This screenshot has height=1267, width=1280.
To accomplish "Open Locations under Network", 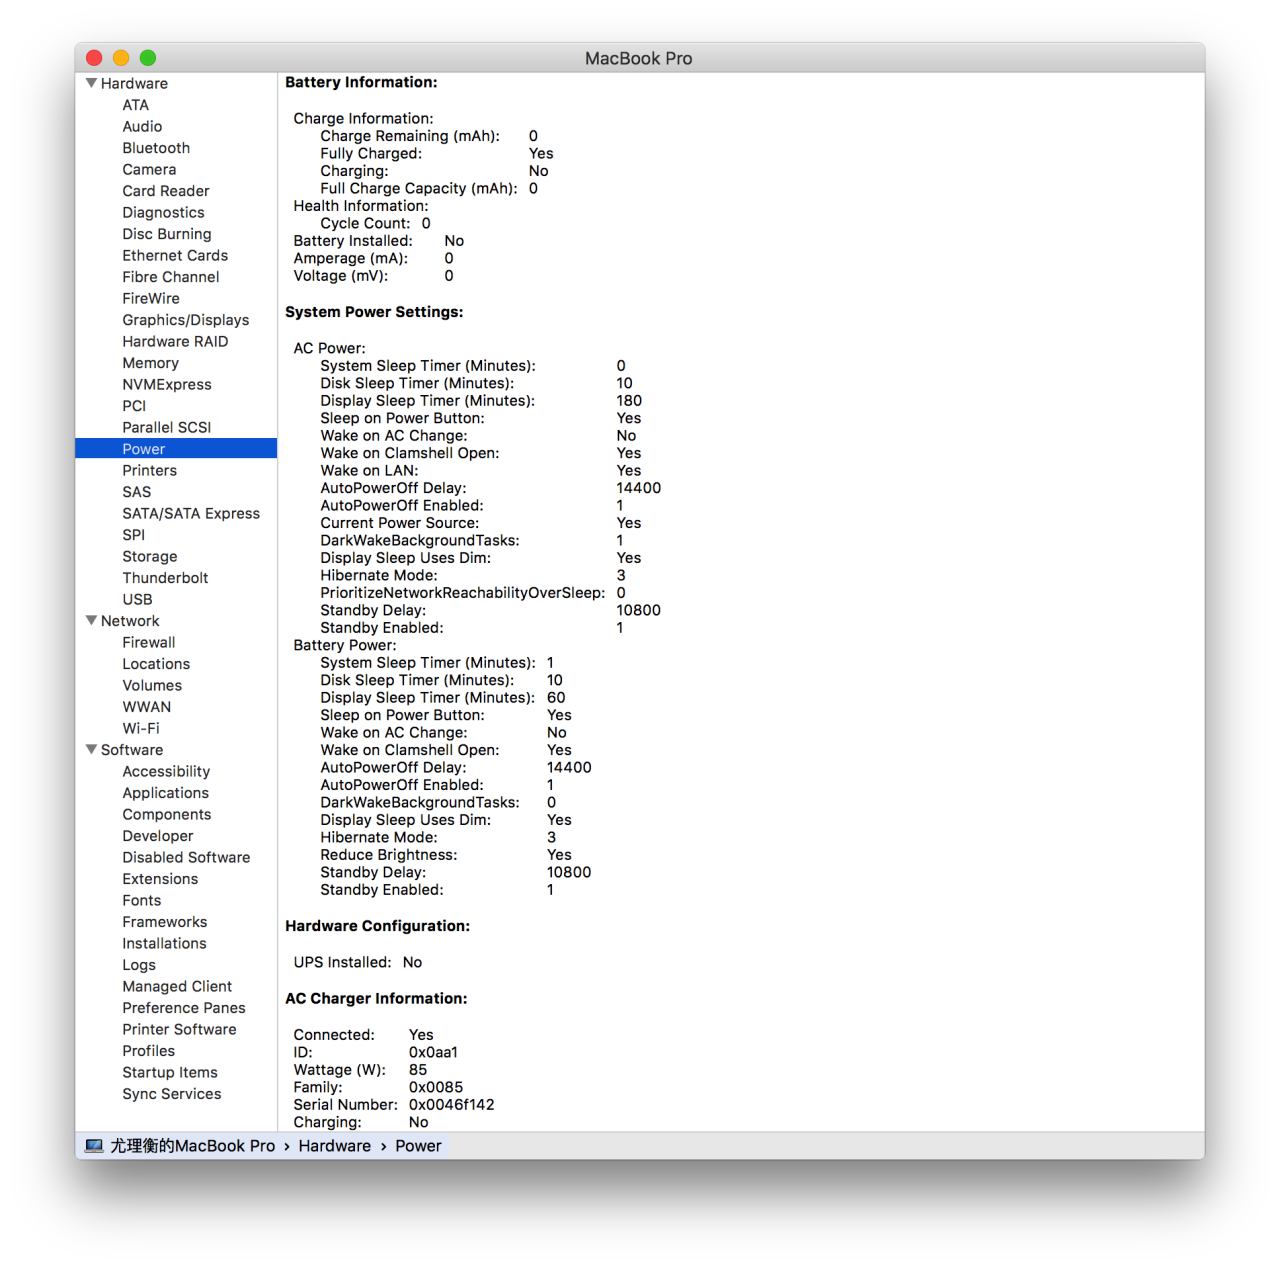I will [x=156, y=664].
